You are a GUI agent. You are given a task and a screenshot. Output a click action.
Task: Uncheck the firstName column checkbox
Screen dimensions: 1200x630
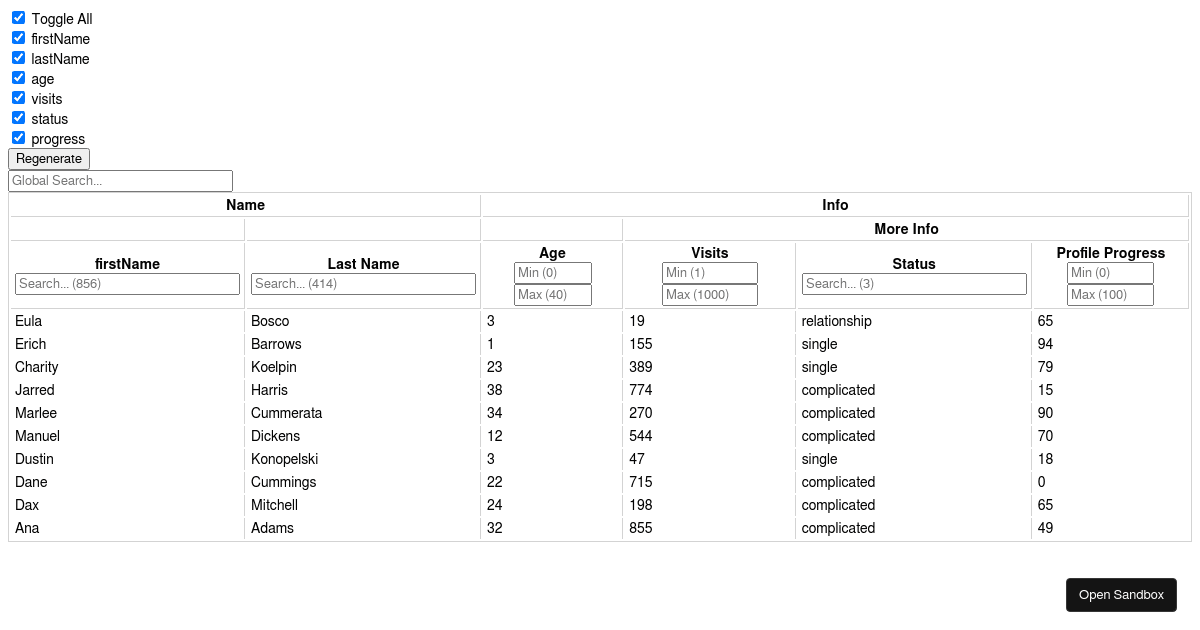click(x=18, y=37)
